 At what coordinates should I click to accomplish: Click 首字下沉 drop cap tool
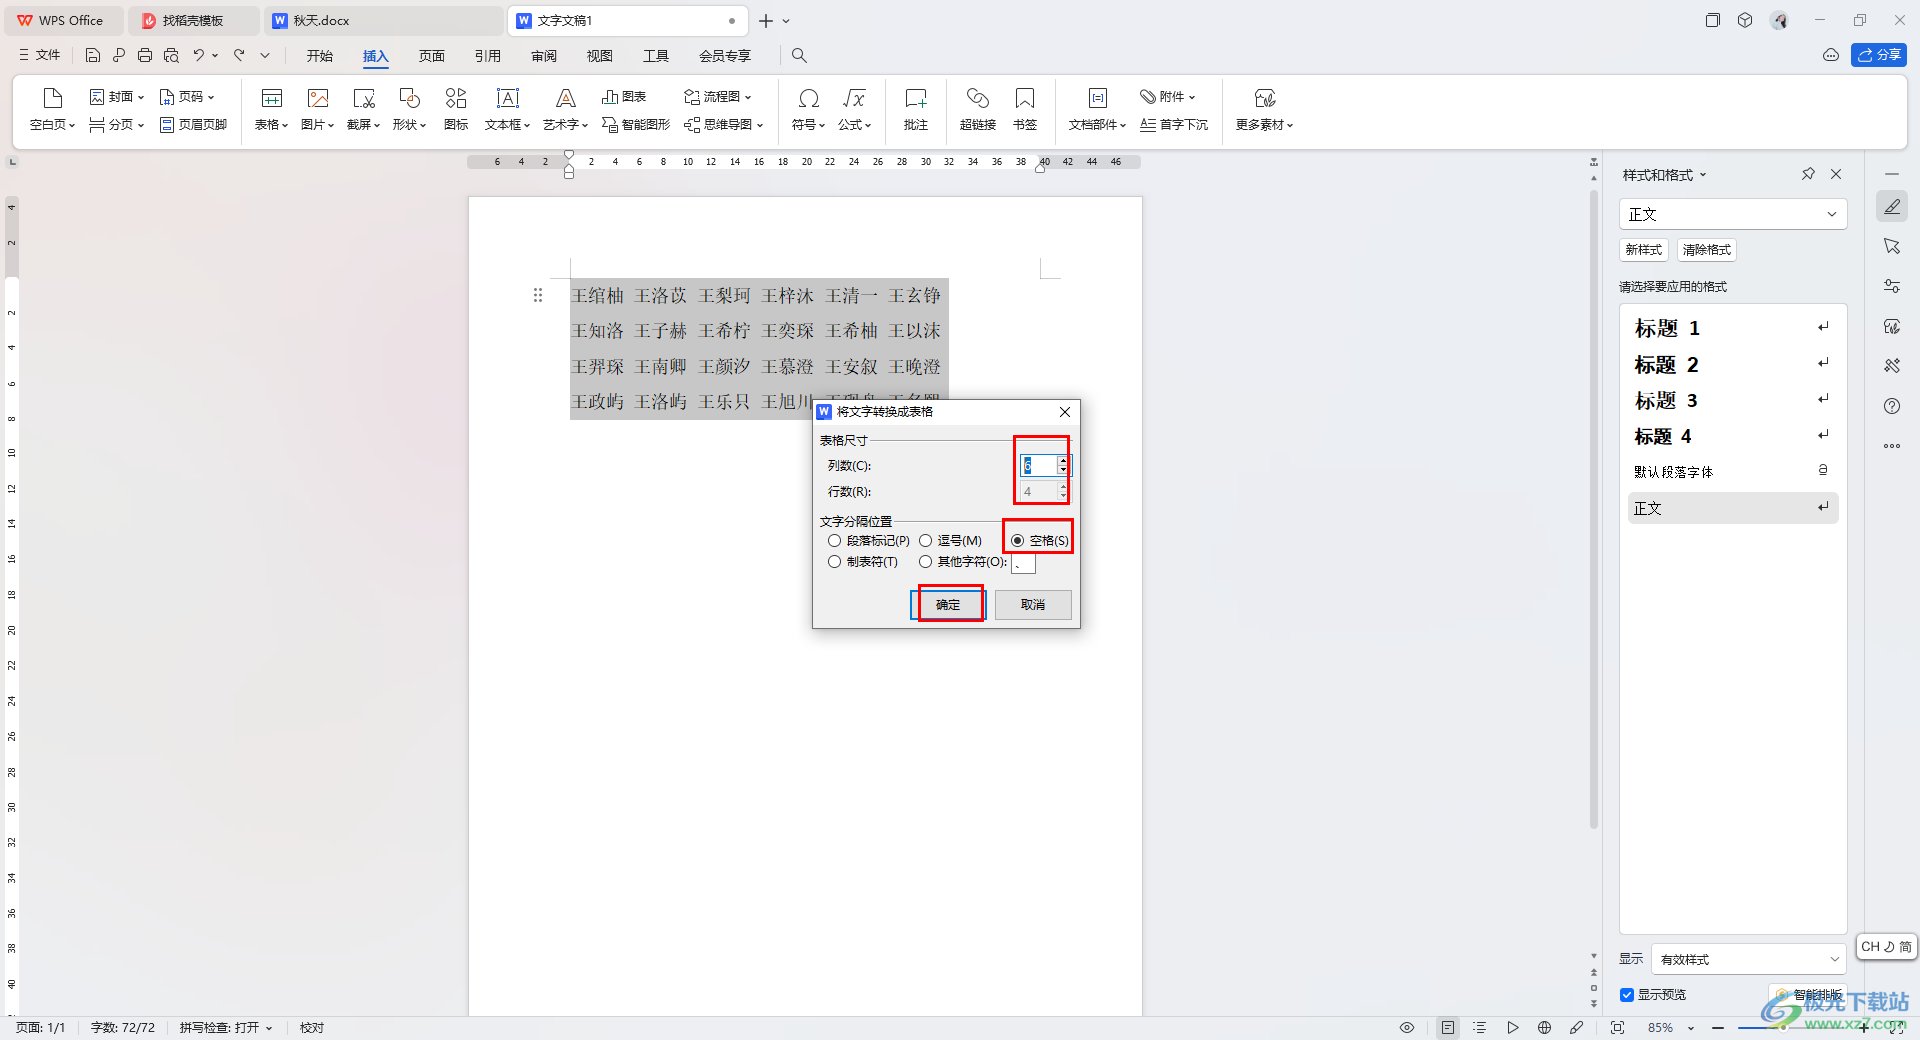pos(1174,125)
